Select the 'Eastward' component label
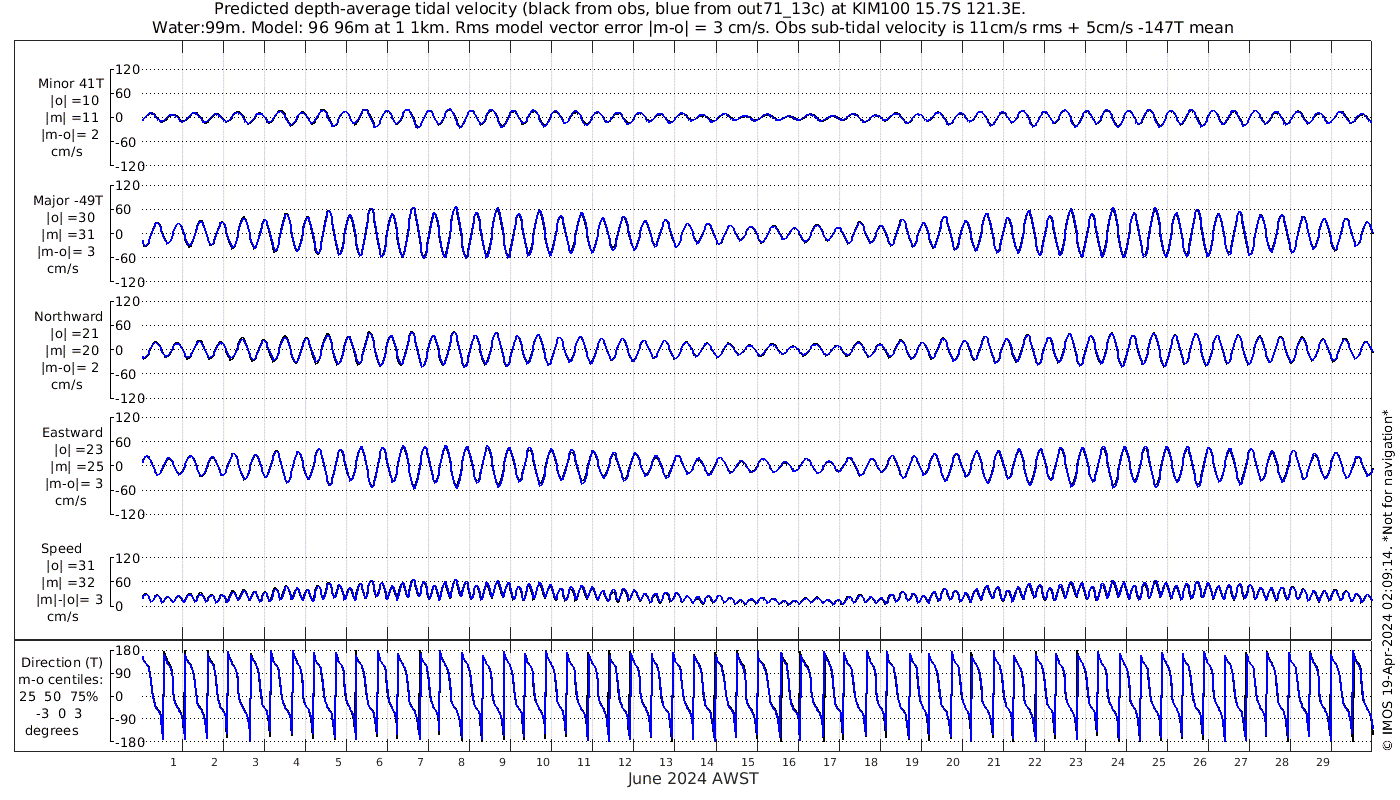 72,433
